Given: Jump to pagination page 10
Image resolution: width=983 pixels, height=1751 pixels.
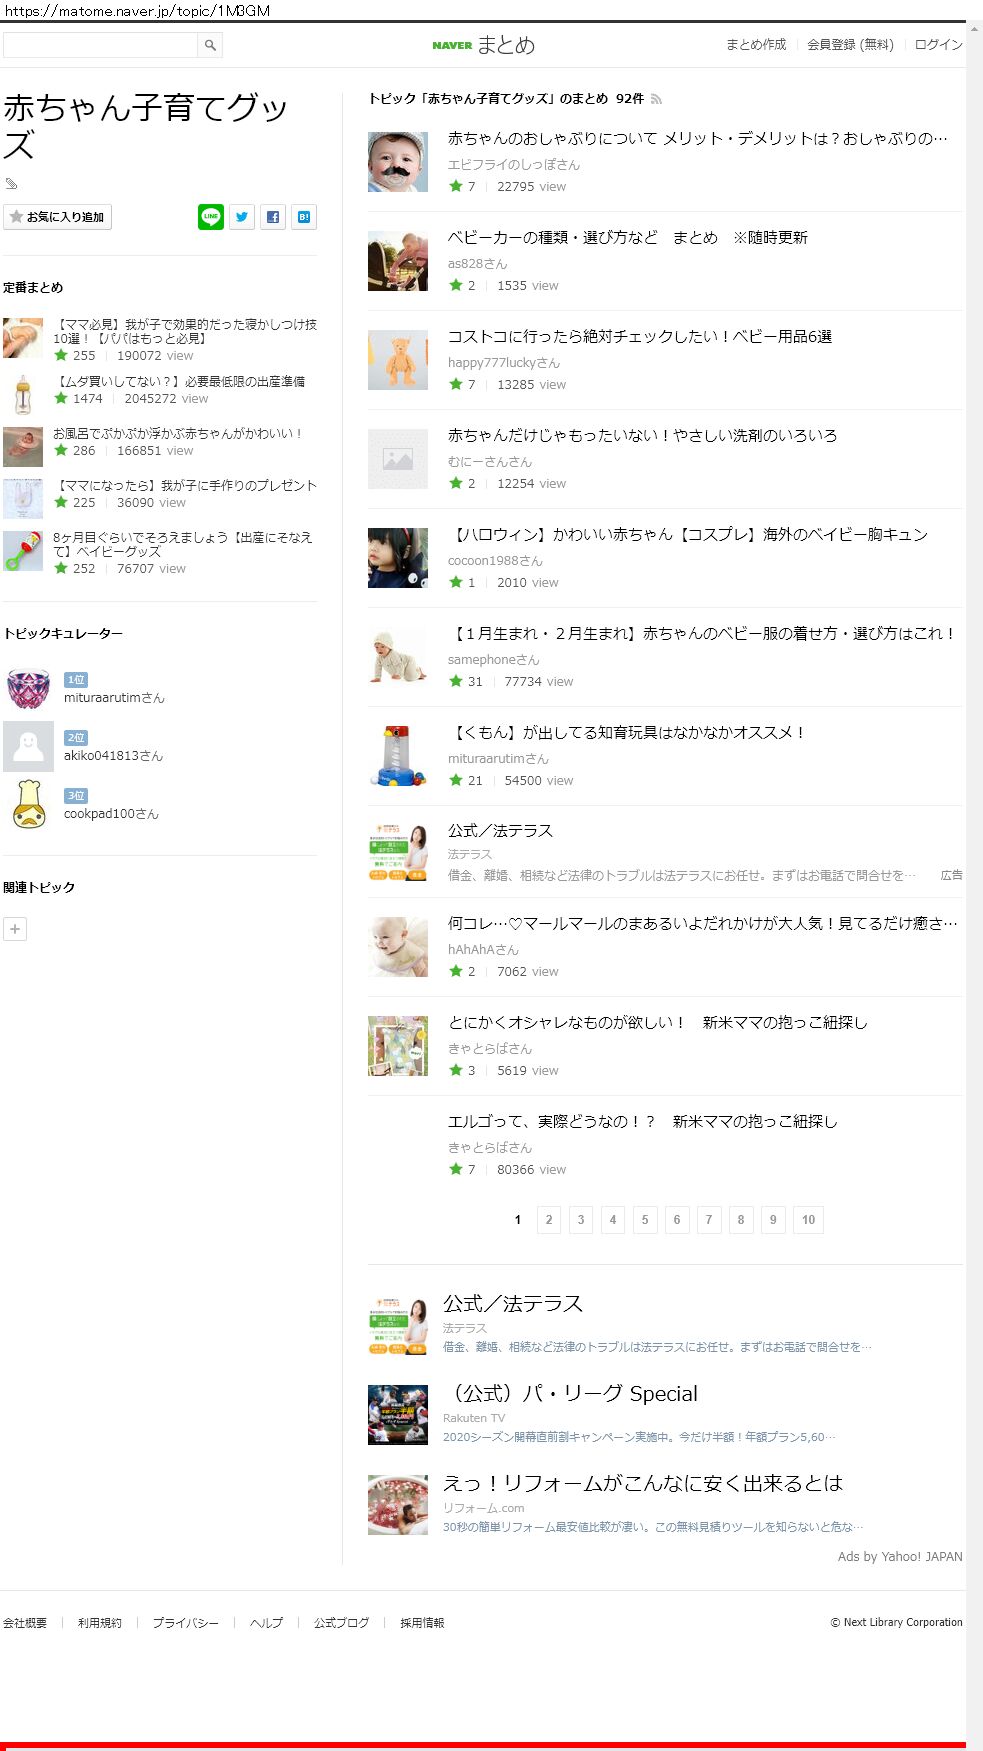Looking at the screenshot, I should 809,1219.
